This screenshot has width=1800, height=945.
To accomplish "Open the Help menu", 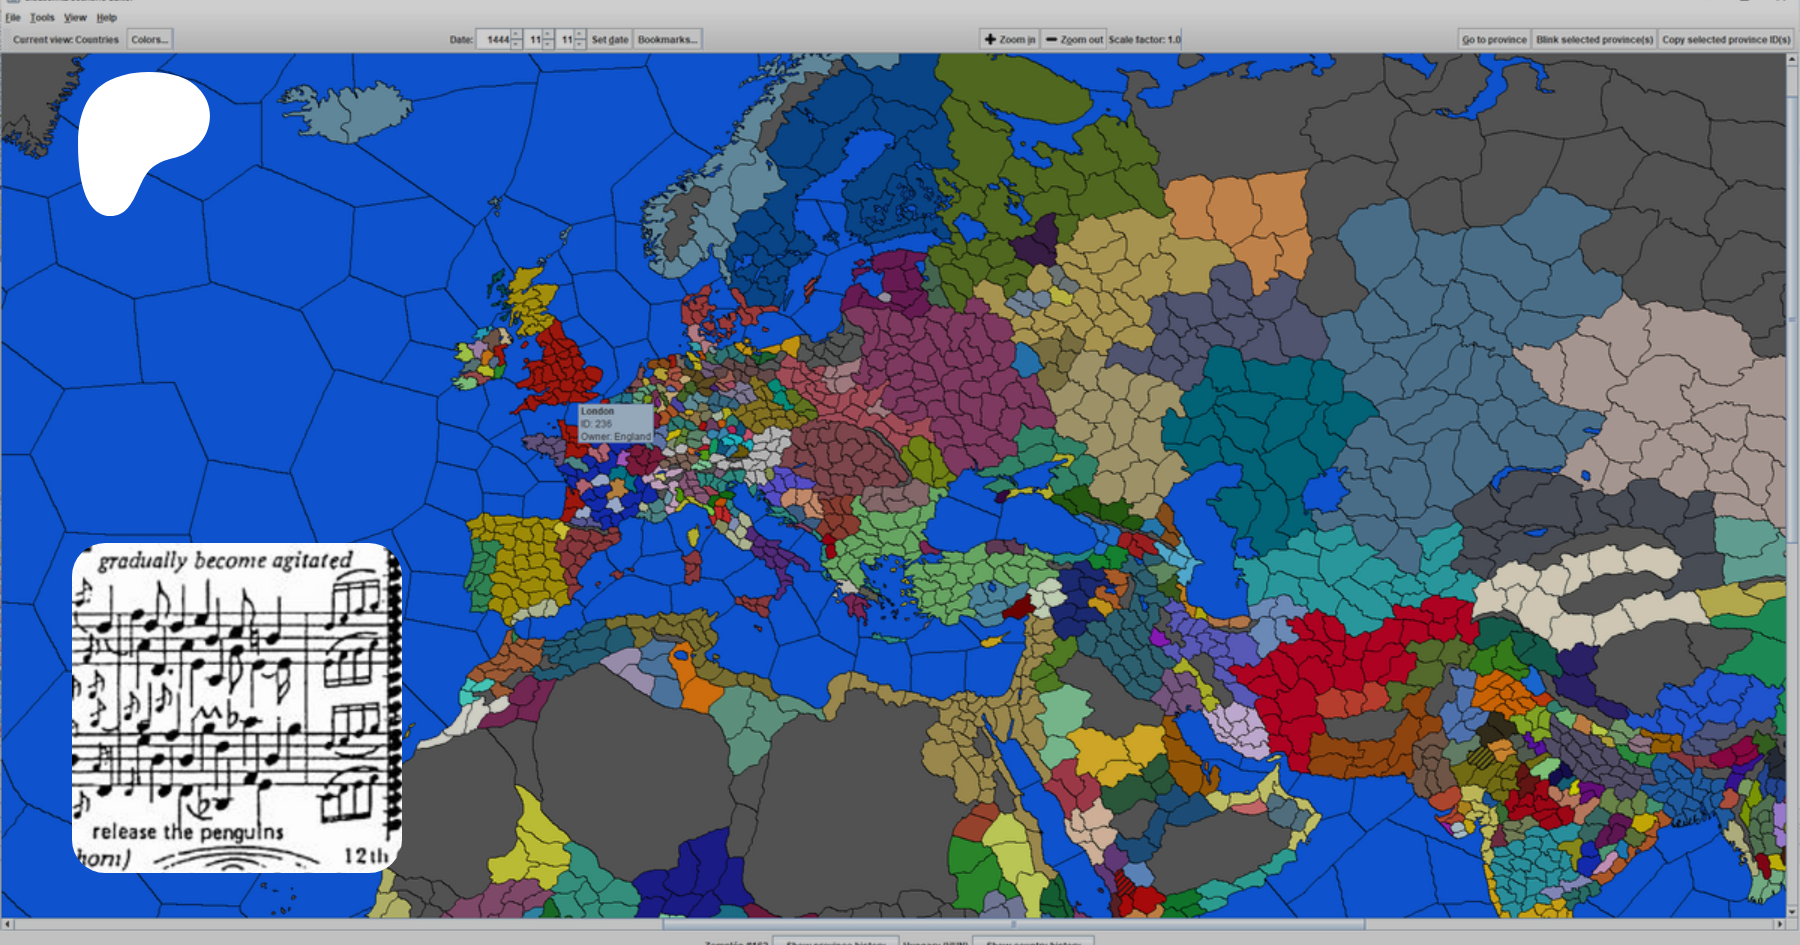I will pyautogui.click(x=106, y=17).
